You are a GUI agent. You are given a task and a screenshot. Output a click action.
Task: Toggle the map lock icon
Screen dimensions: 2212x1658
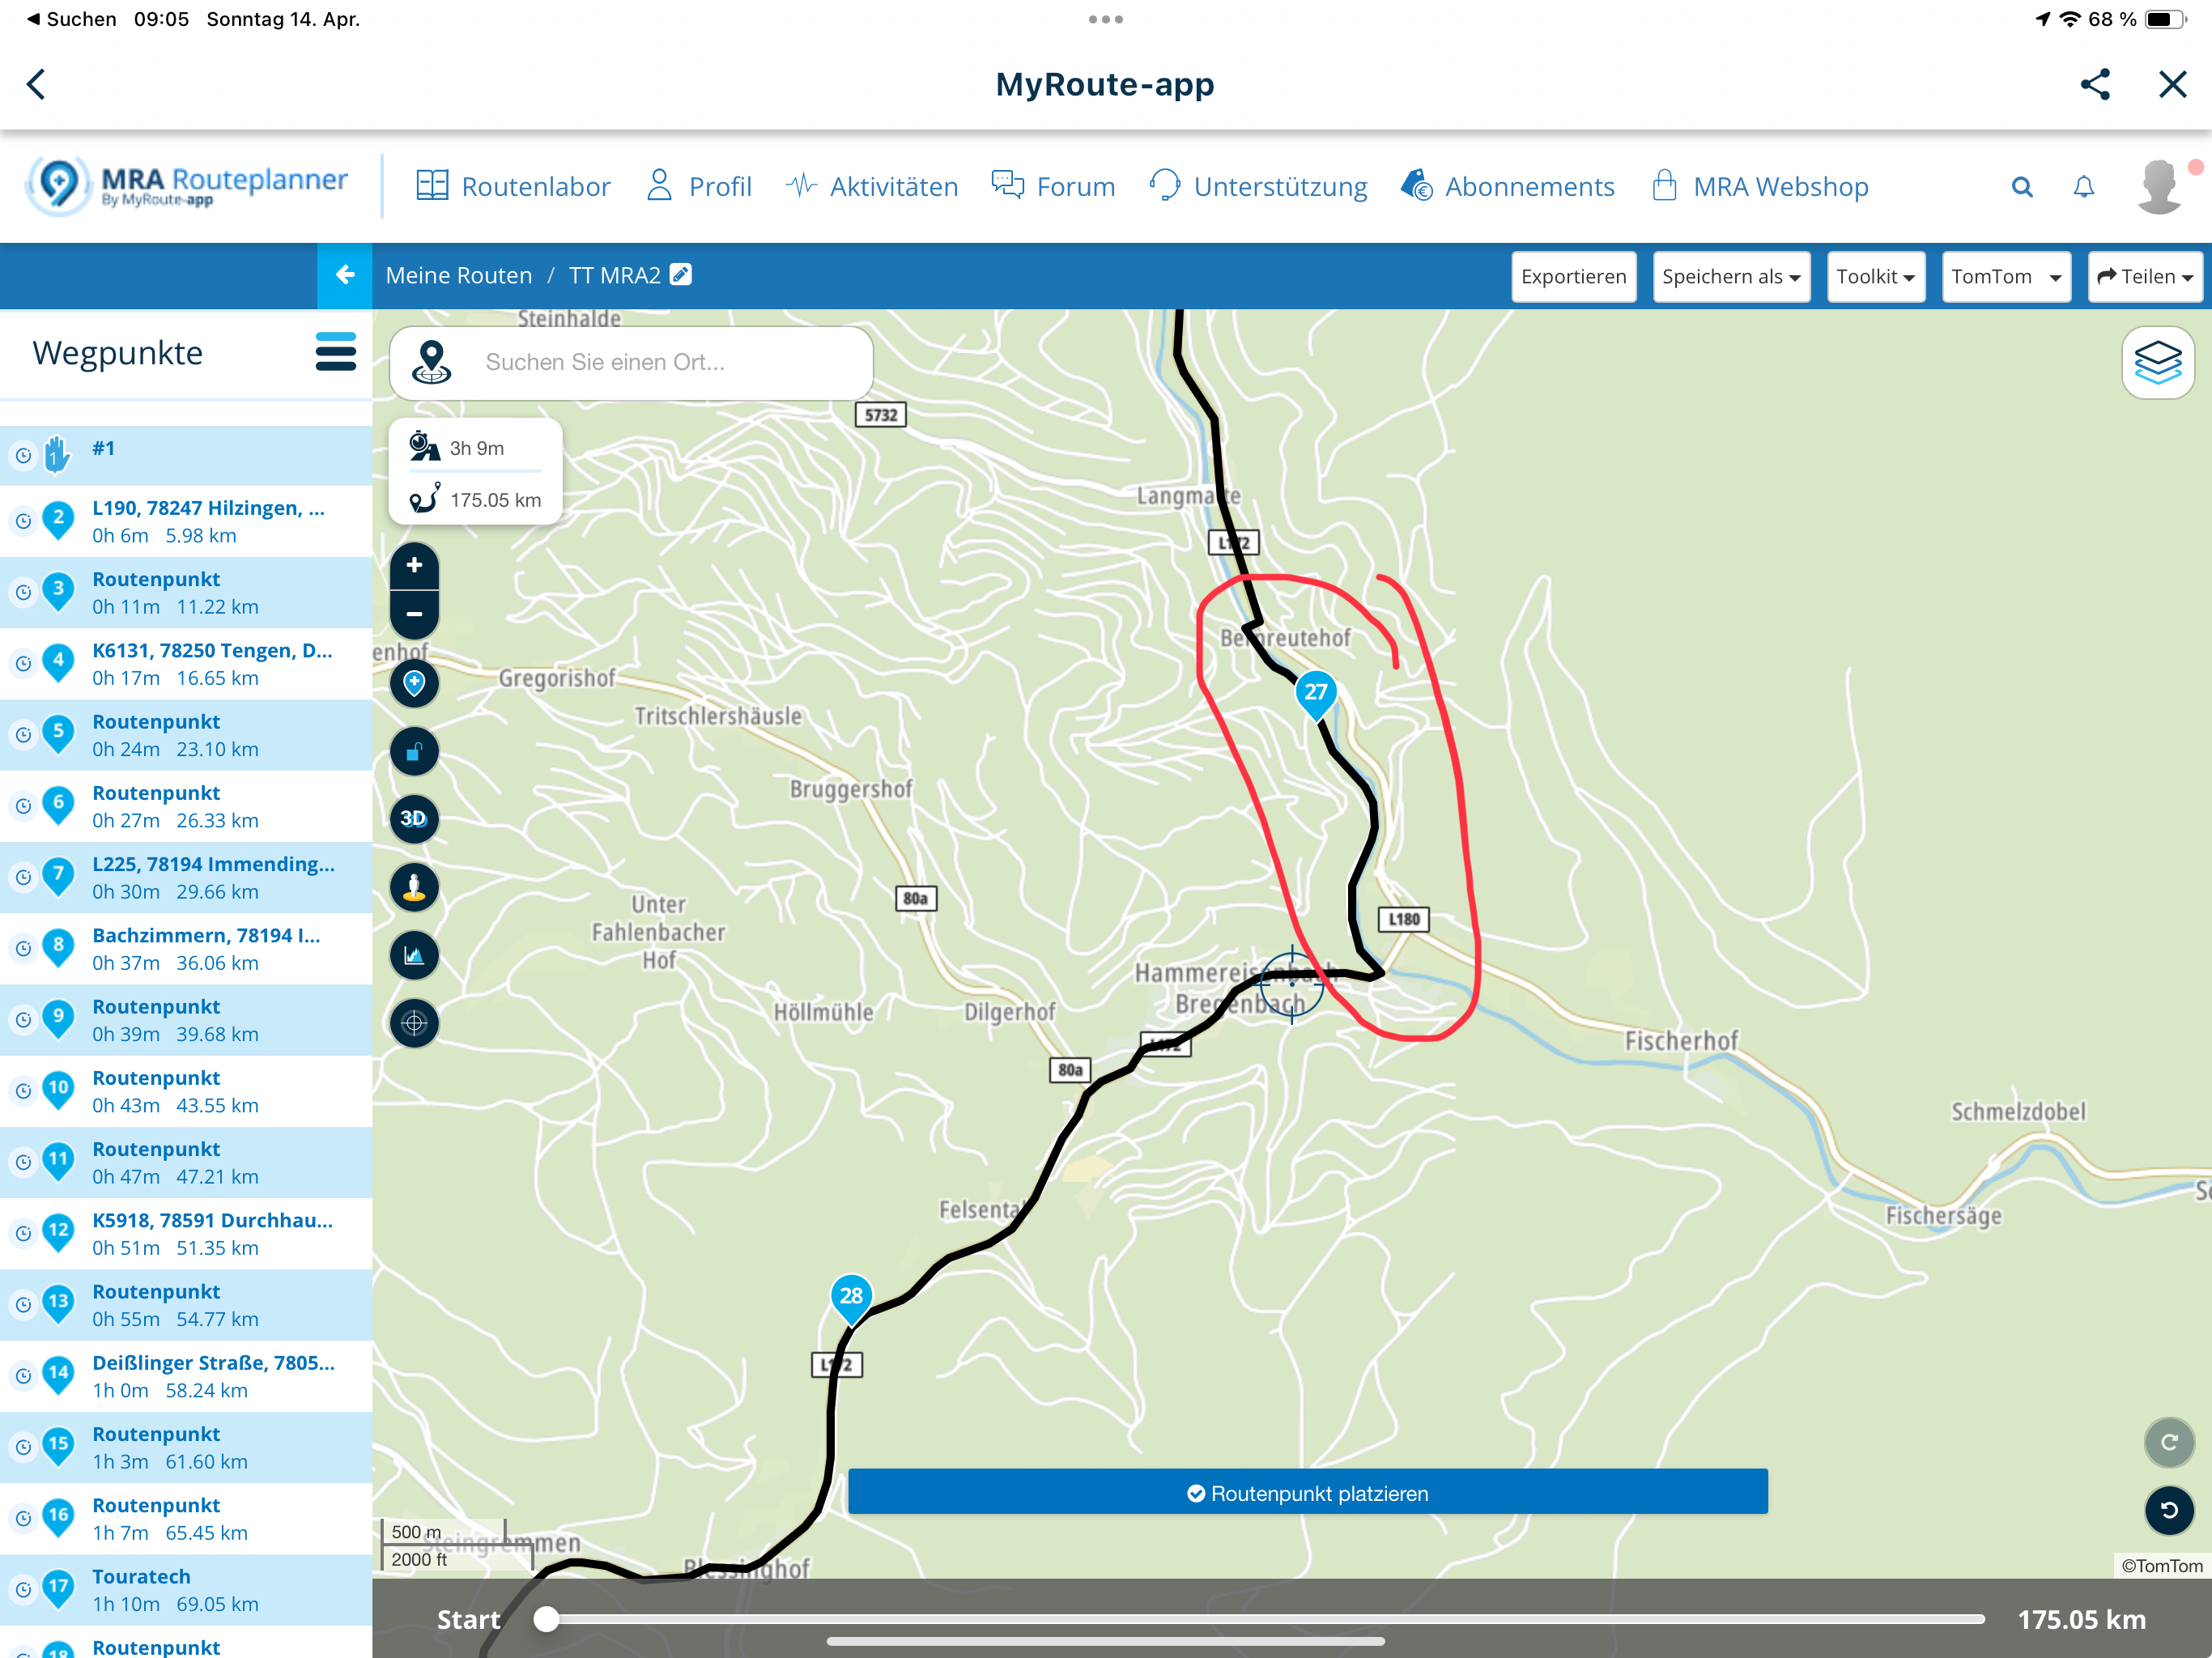pyautogui.click(x=414, y=752)
